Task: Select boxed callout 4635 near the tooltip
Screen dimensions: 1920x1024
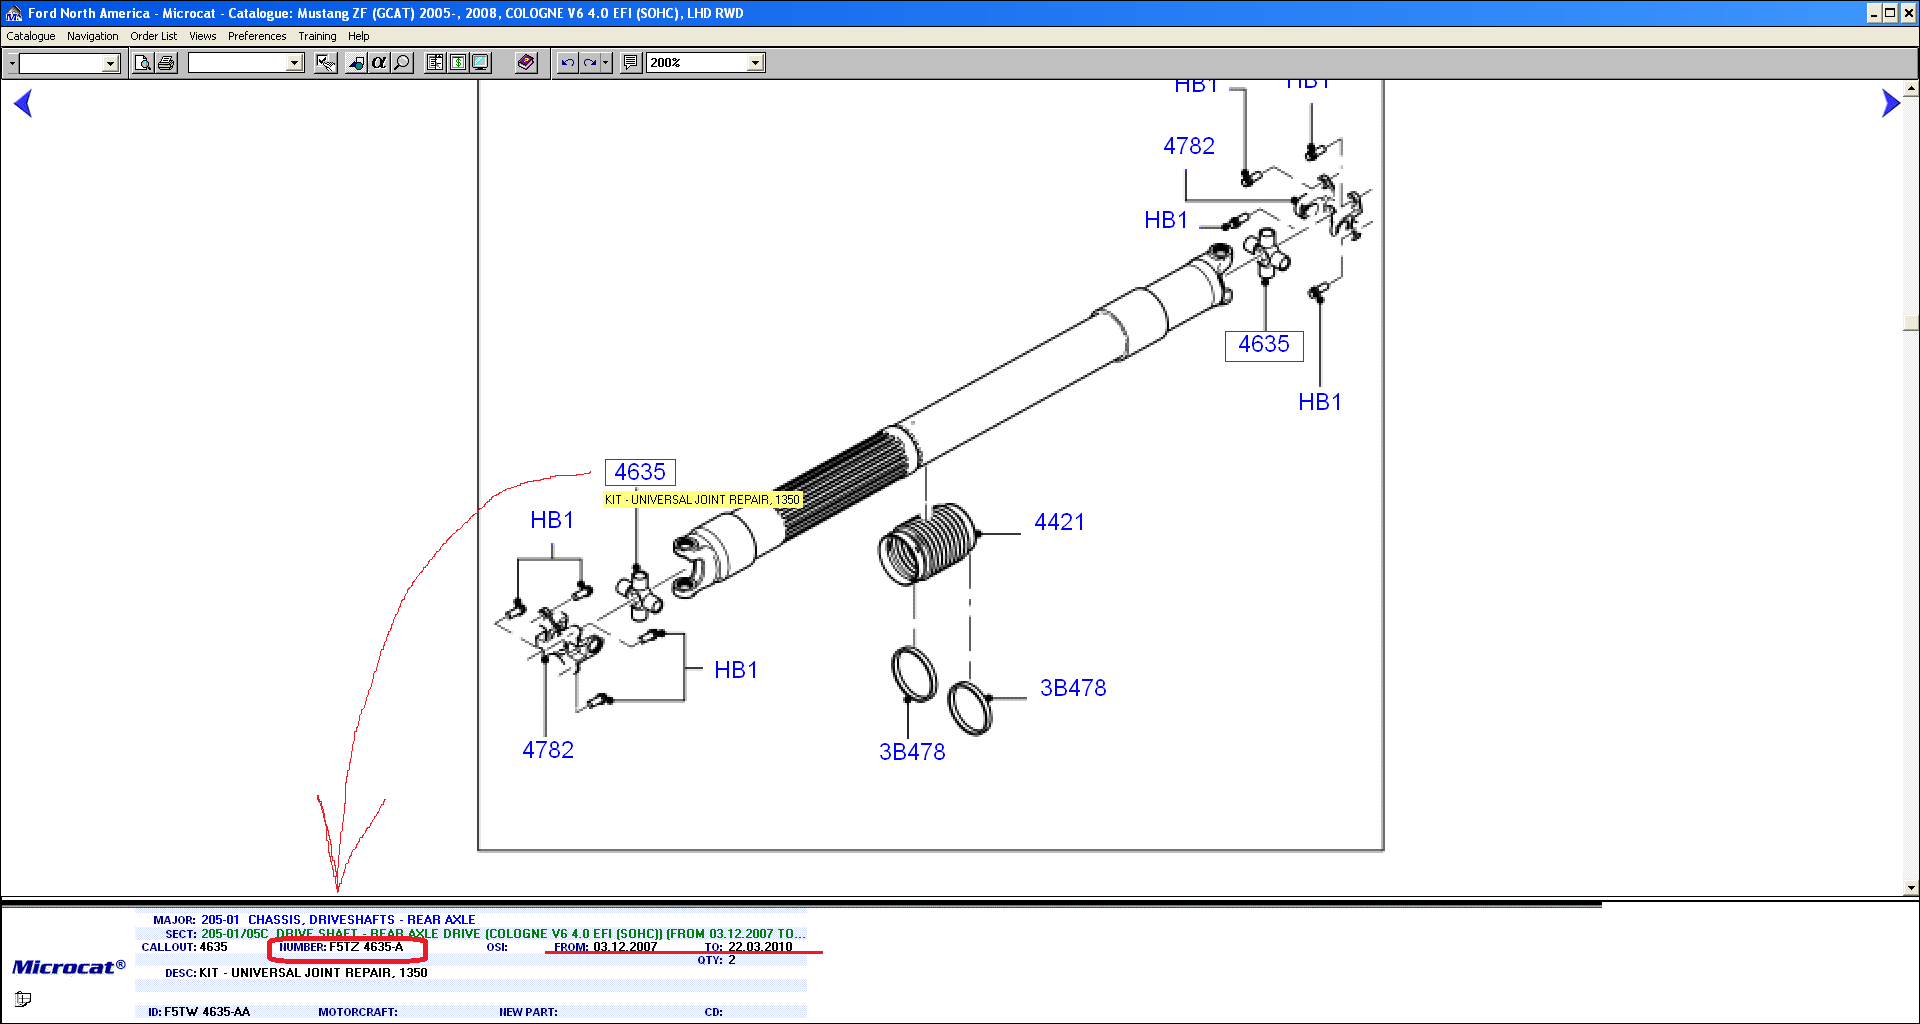Action: (x=640, y=472)
